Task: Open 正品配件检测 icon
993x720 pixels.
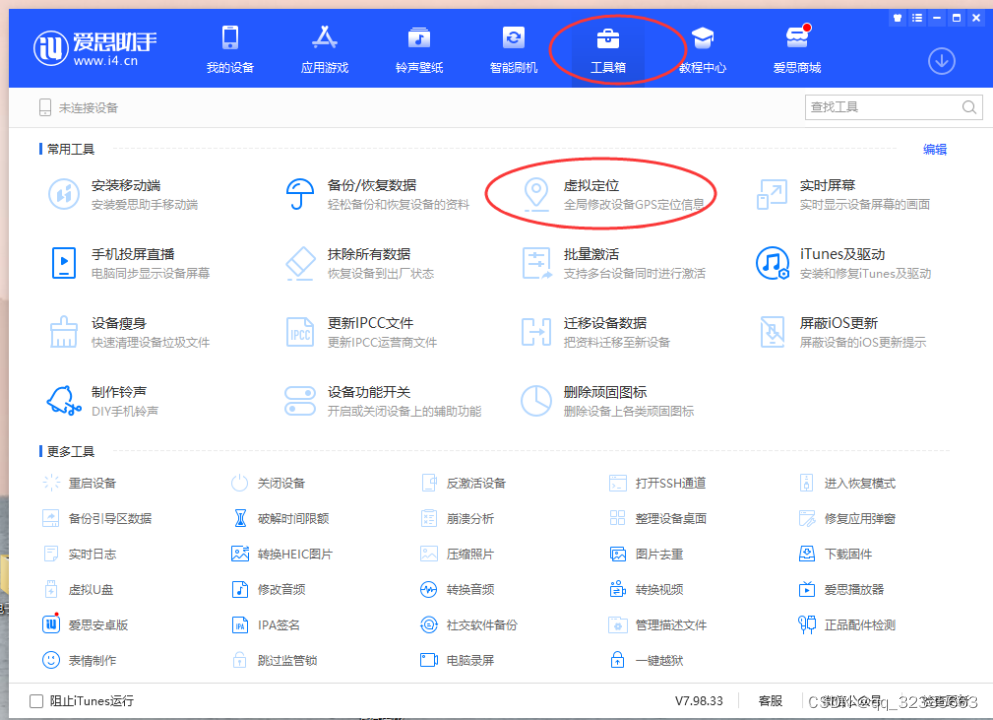Action: click(807, 625)
